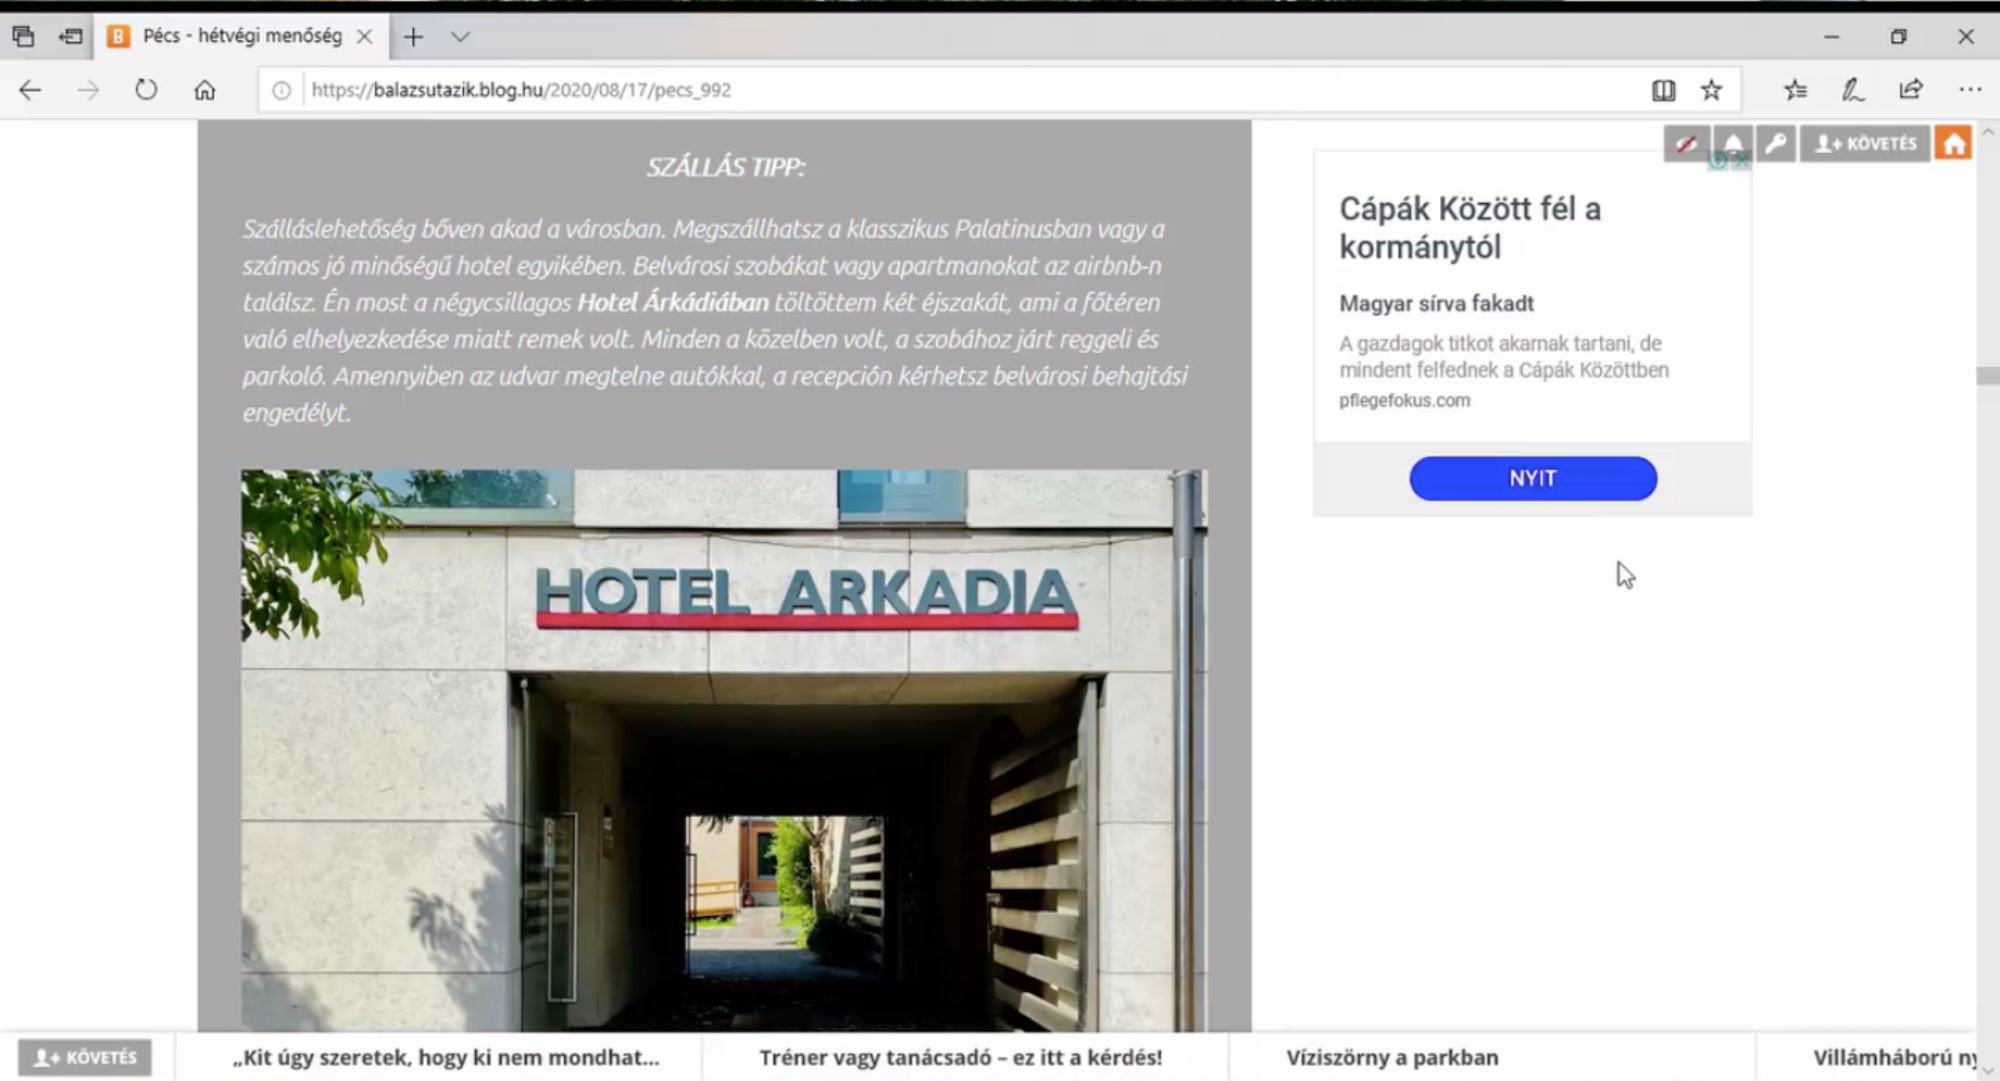The height and width of the screenshot is (1081, 2000).
Task: Open the ad headline Cápák Között fél a kormánytól
Action: pos(1470,228)
